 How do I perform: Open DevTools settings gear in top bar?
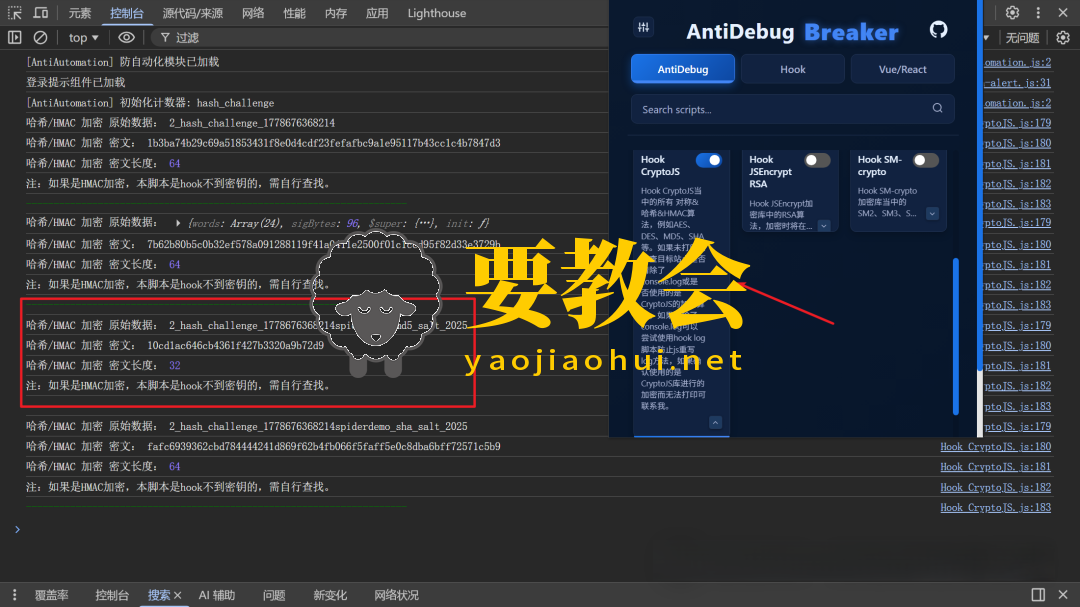(x=1012, y=13)
